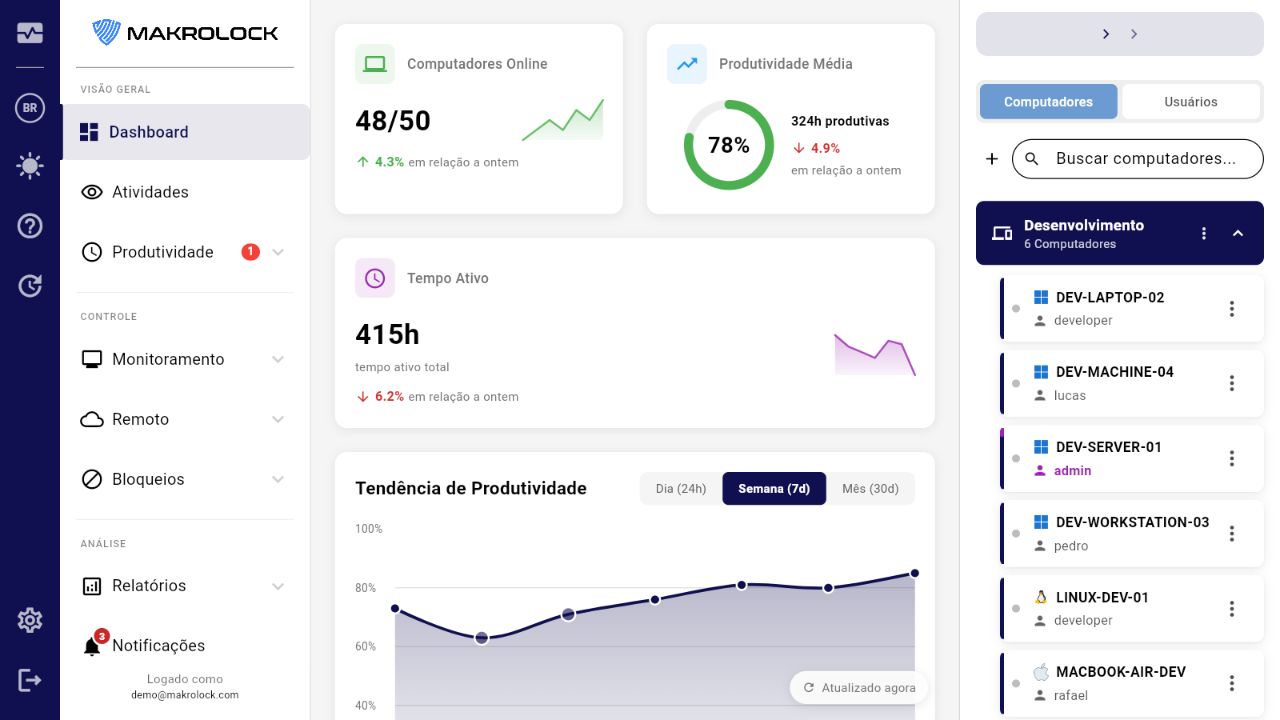Open the help question mark icon

point(30,226)
